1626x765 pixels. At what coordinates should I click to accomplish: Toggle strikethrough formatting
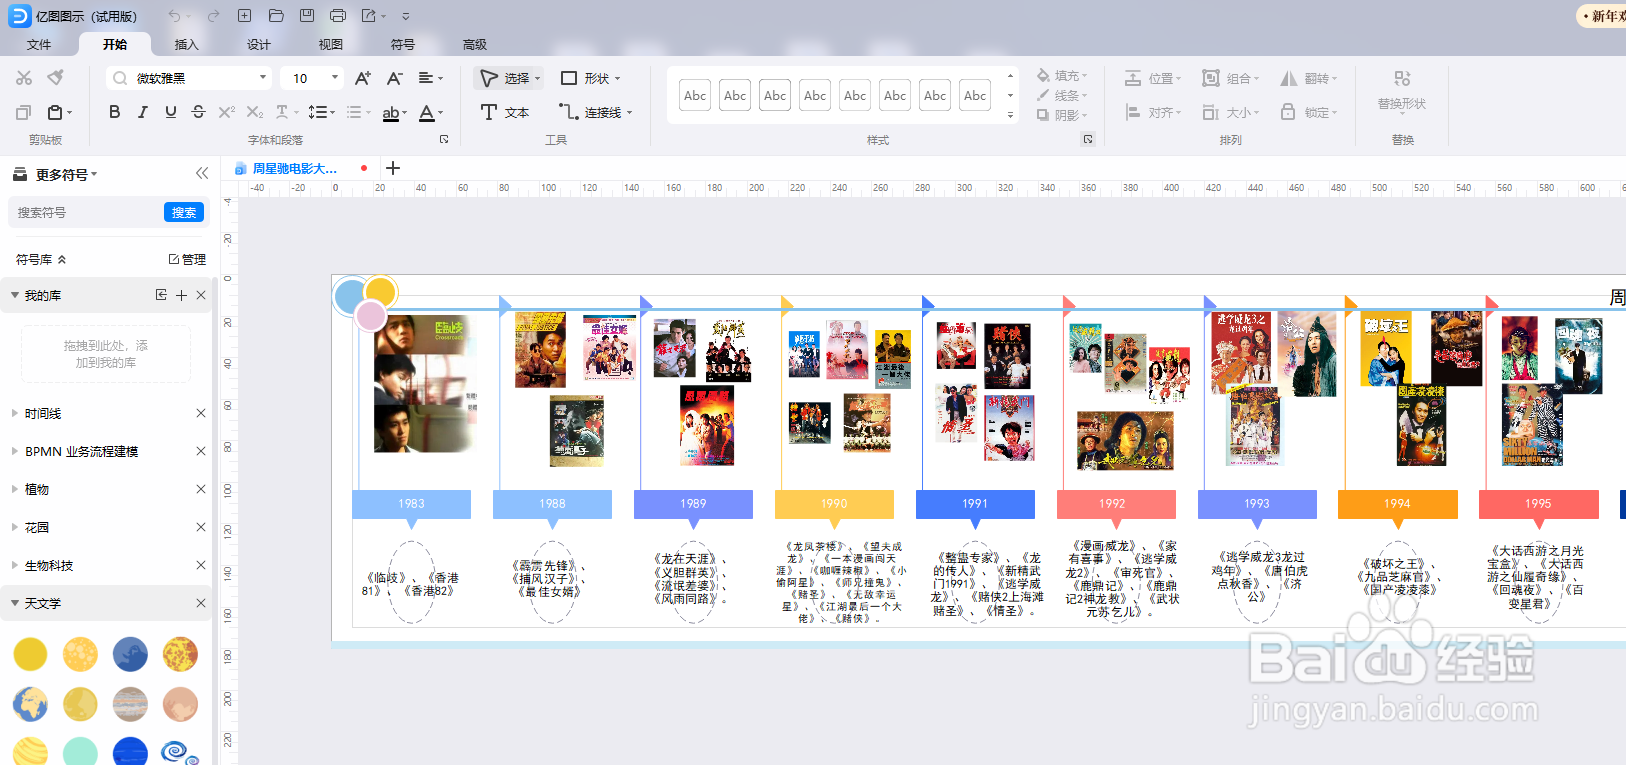coord(199,112)
